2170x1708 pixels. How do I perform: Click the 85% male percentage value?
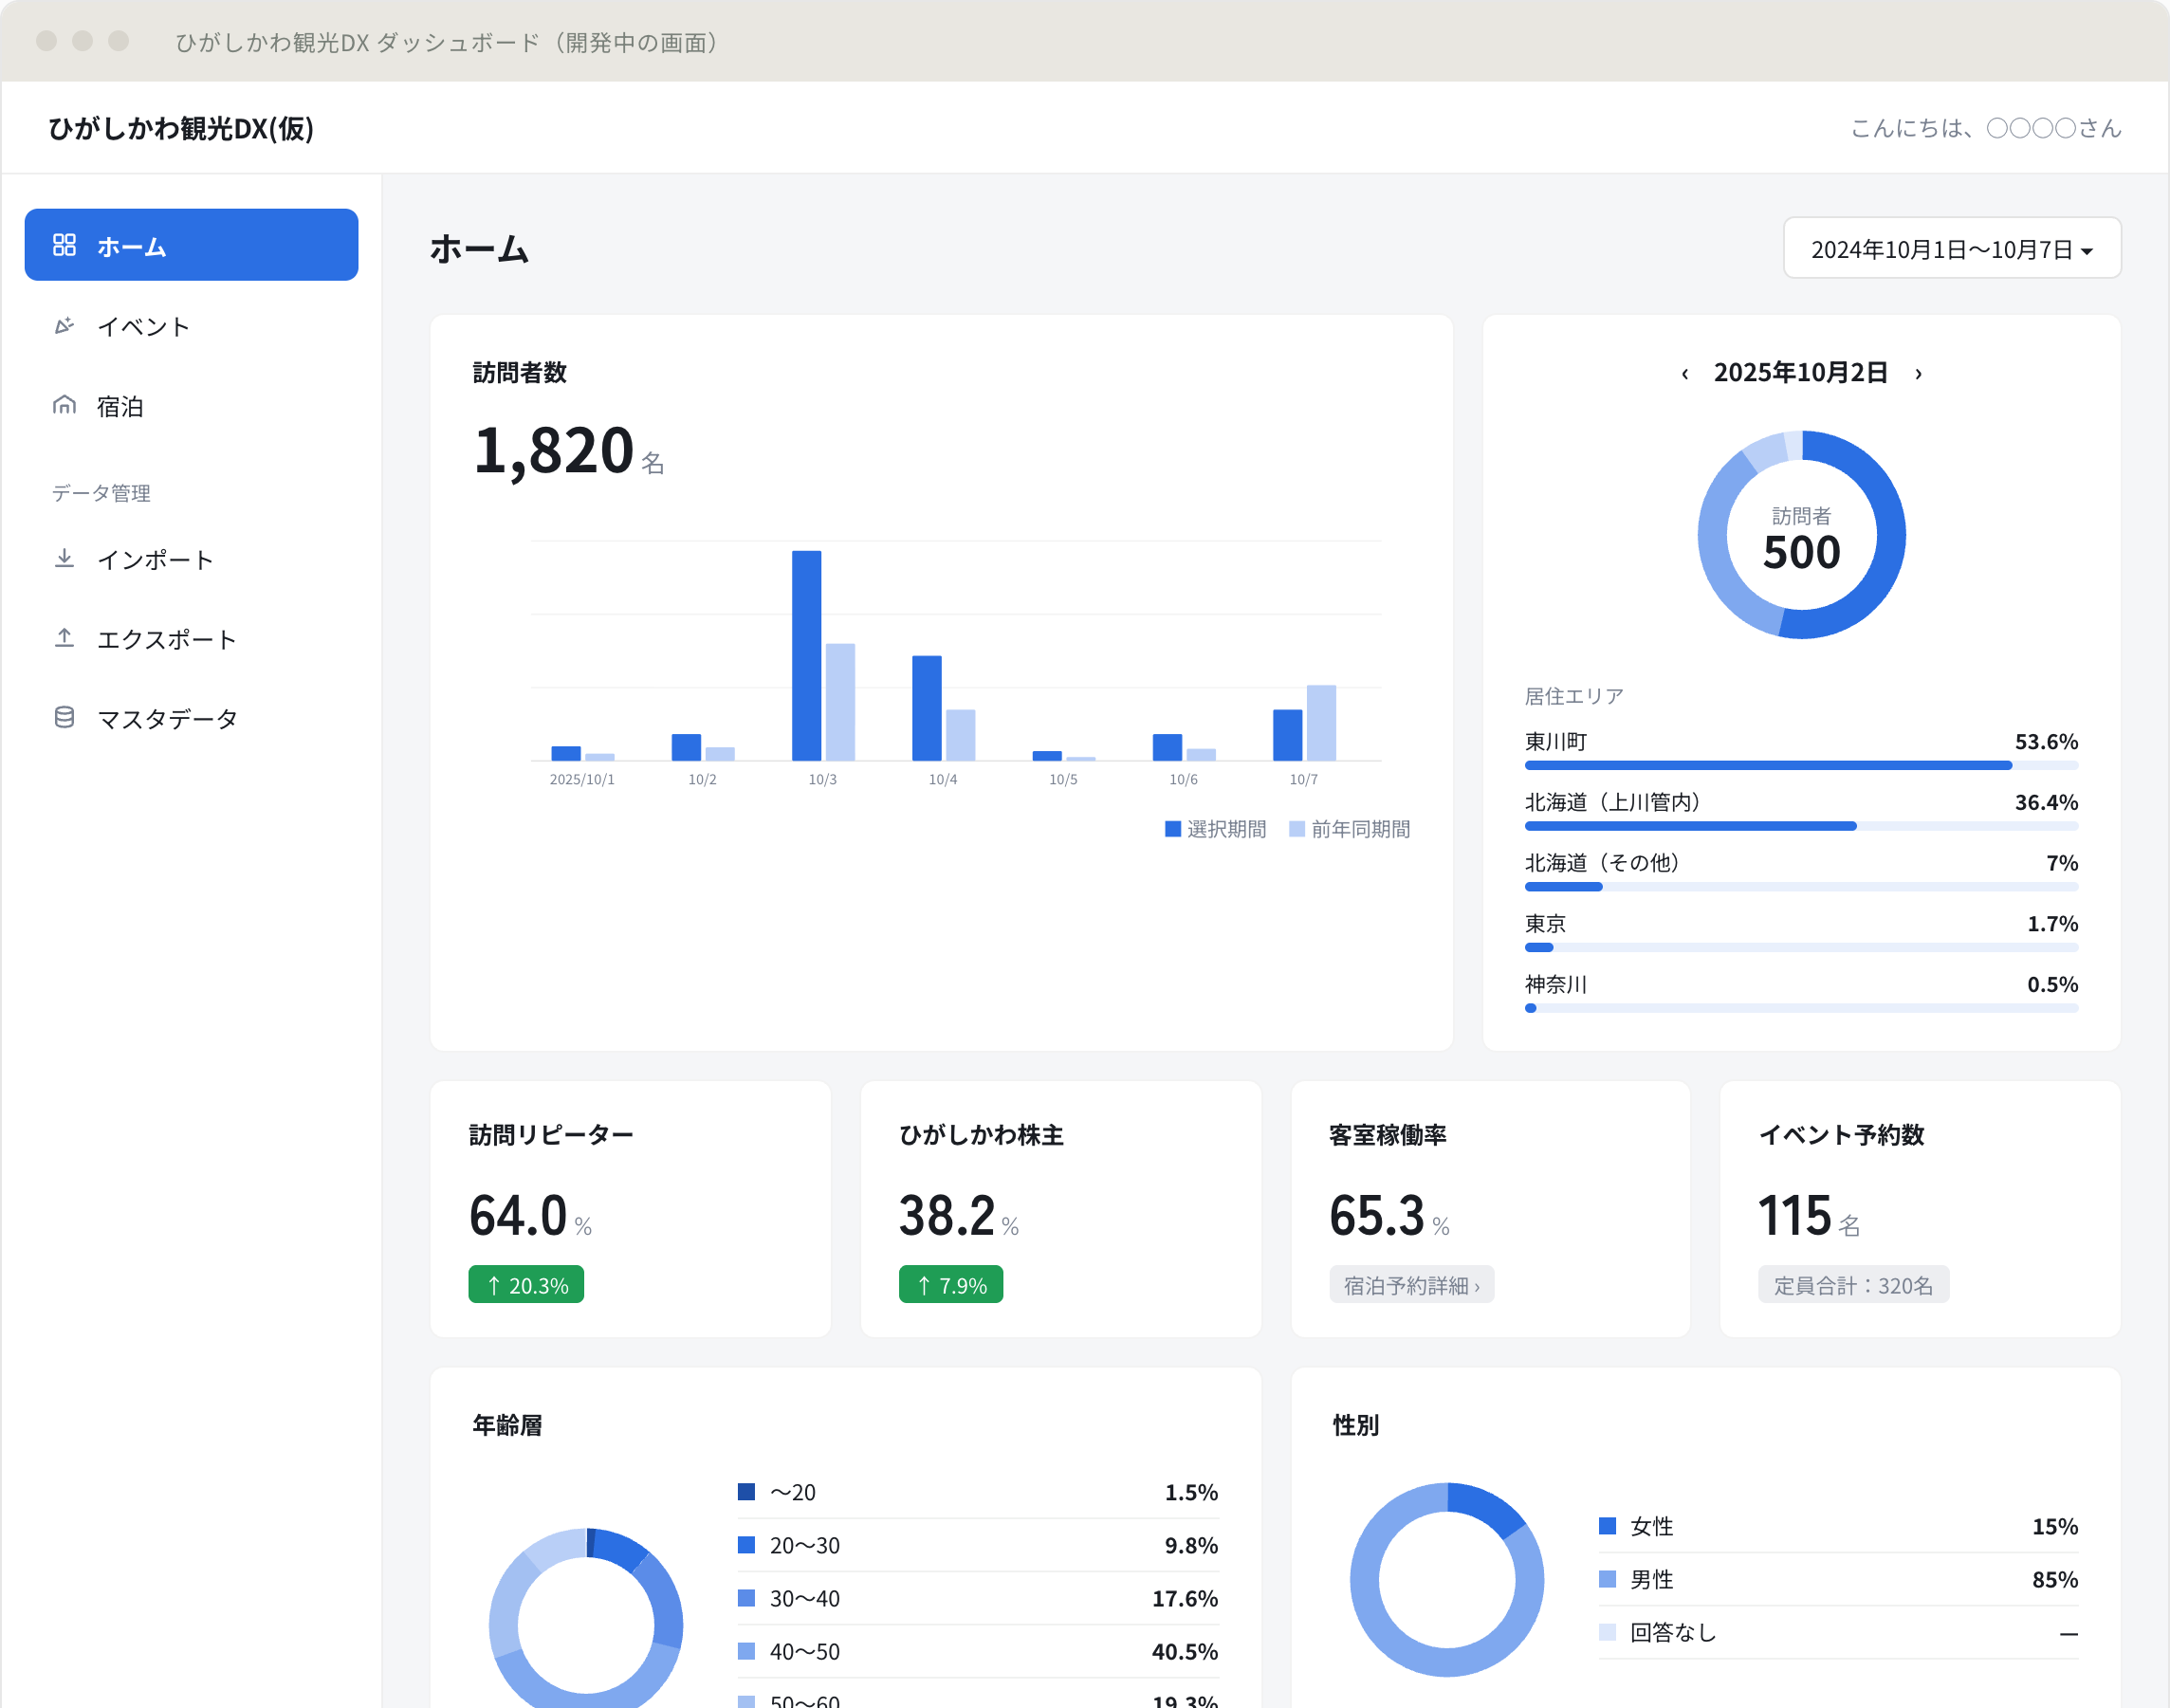(x=2055, y=1580)
